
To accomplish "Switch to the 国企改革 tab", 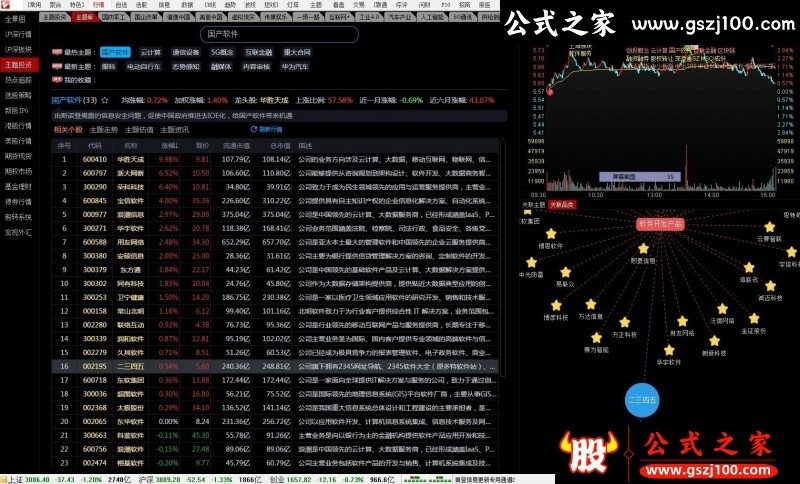I will [146, 17].
